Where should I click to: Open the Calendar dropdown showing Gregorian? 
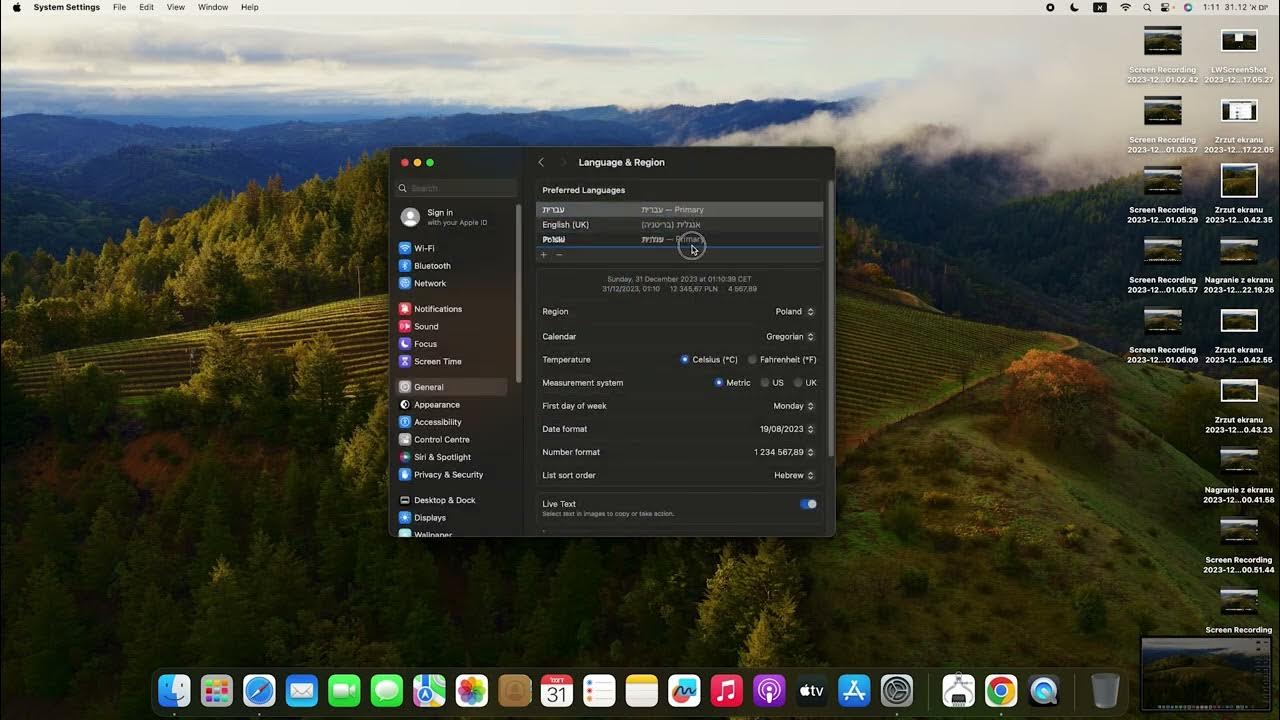[x=790, y=336]
